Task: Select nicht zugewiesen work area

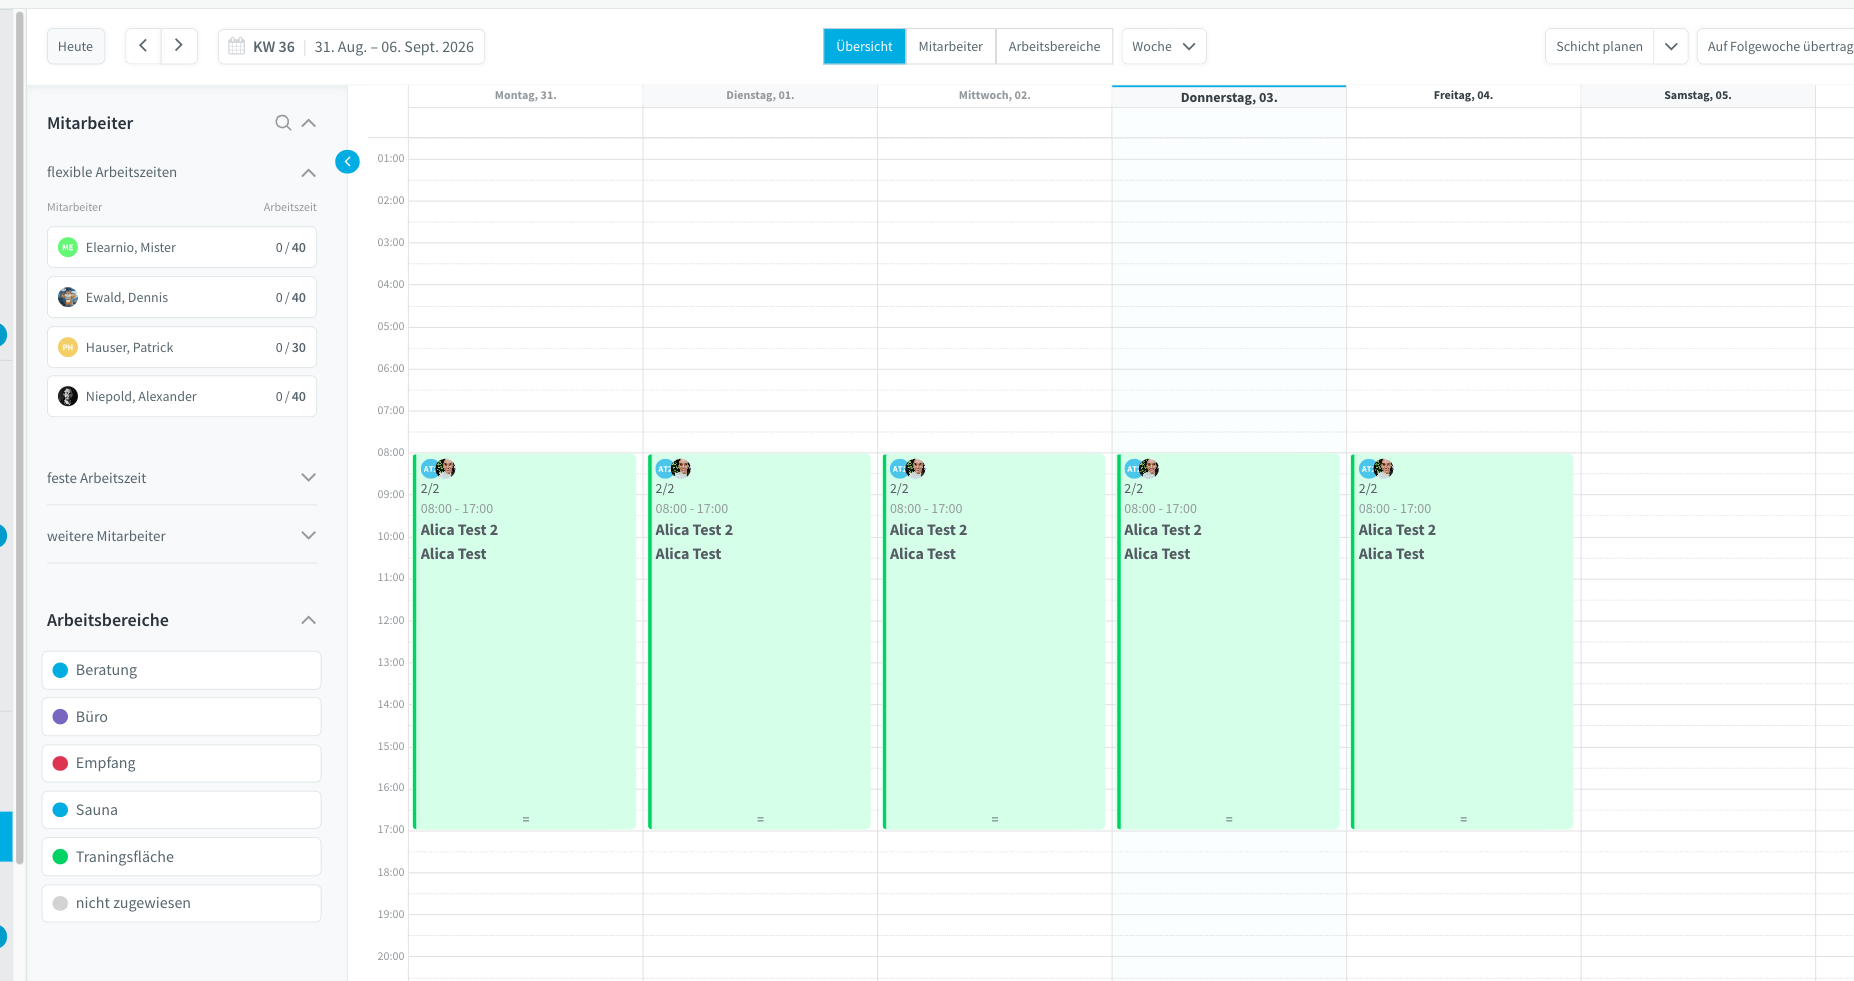Action: pos(181,903)
